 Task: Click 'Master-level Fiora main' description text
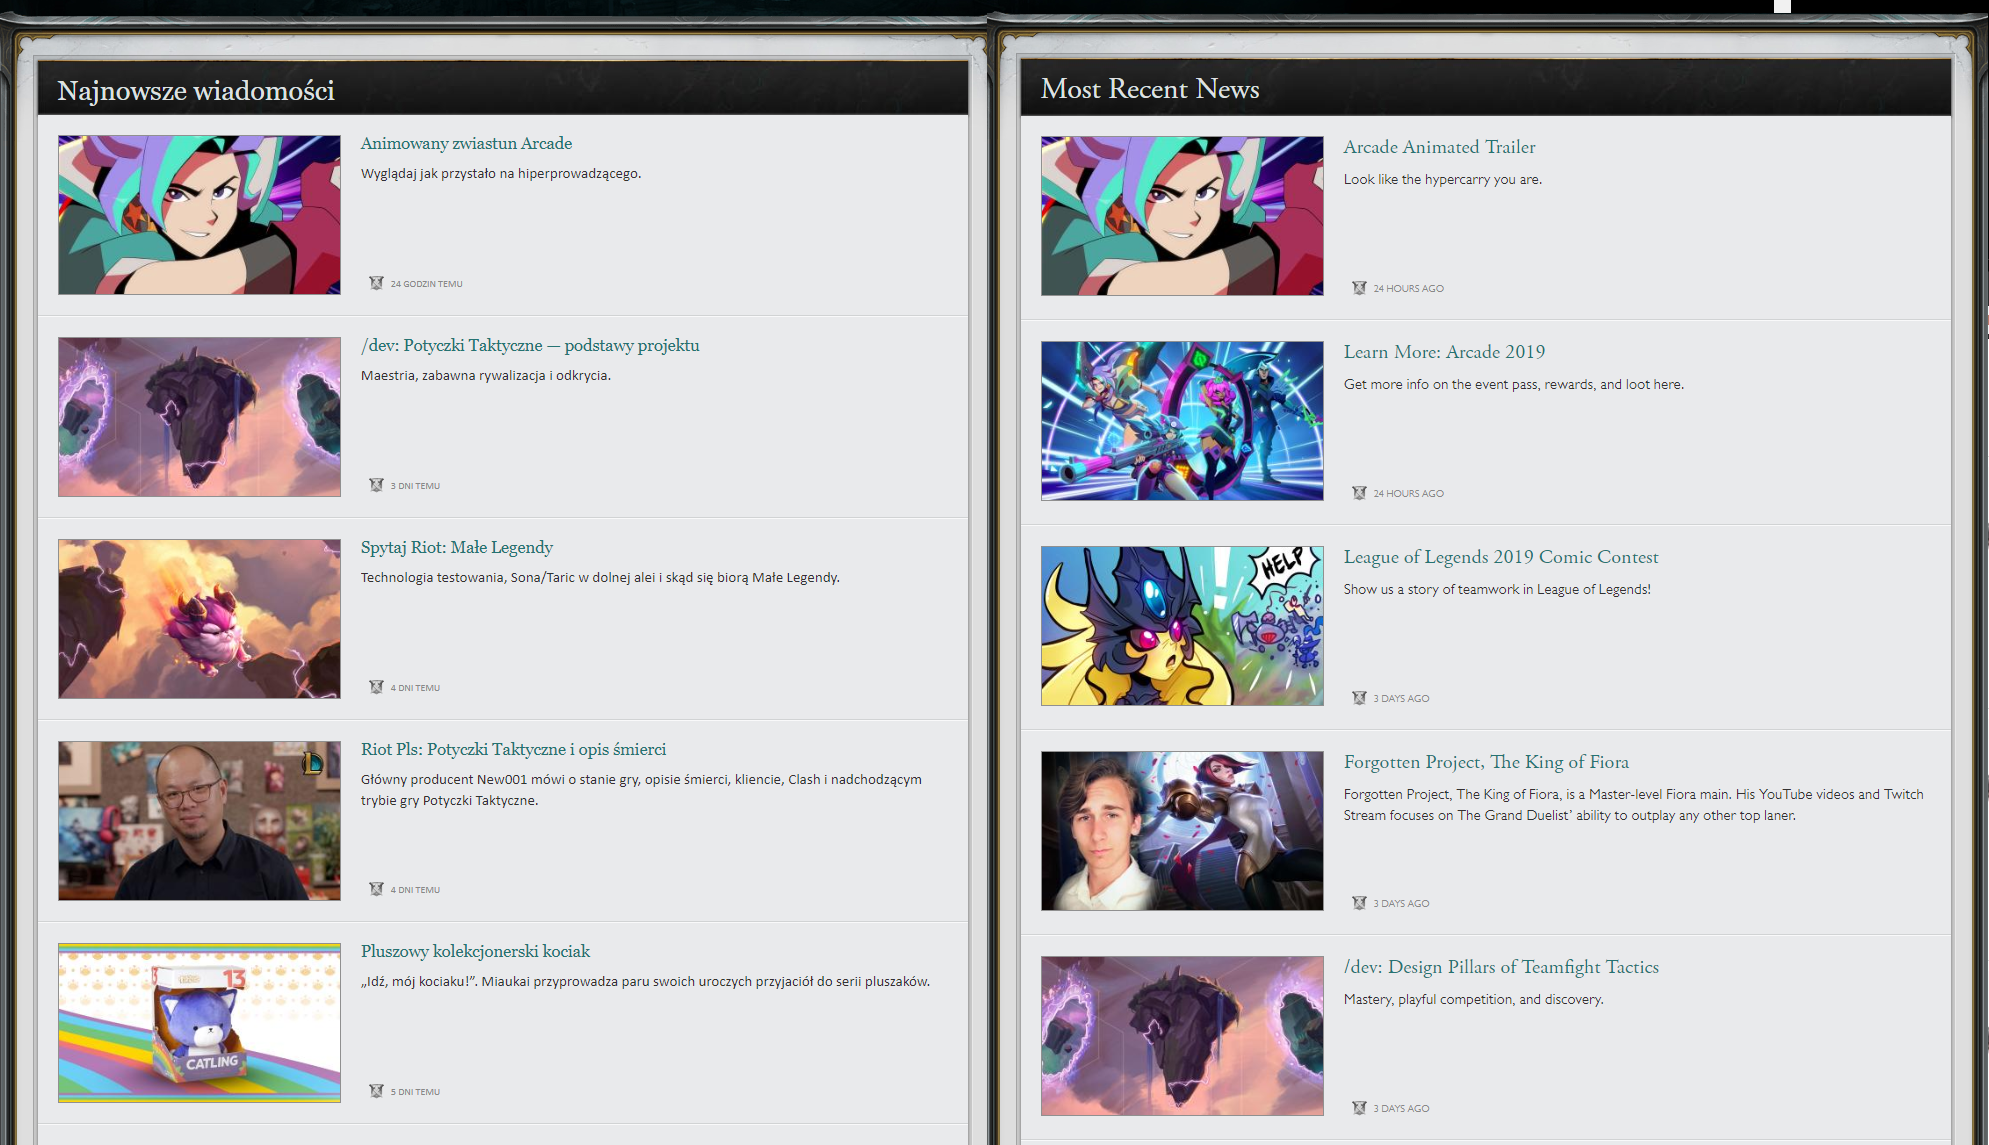coord(1633,805)
